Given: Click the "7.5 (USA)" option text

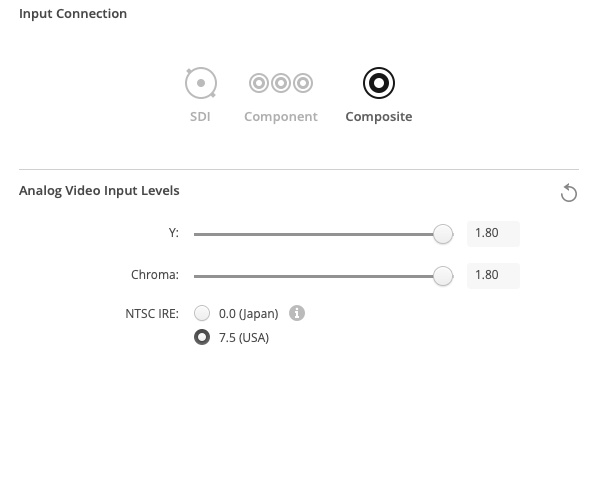Looking at the screenshot, I should point(244,338).
